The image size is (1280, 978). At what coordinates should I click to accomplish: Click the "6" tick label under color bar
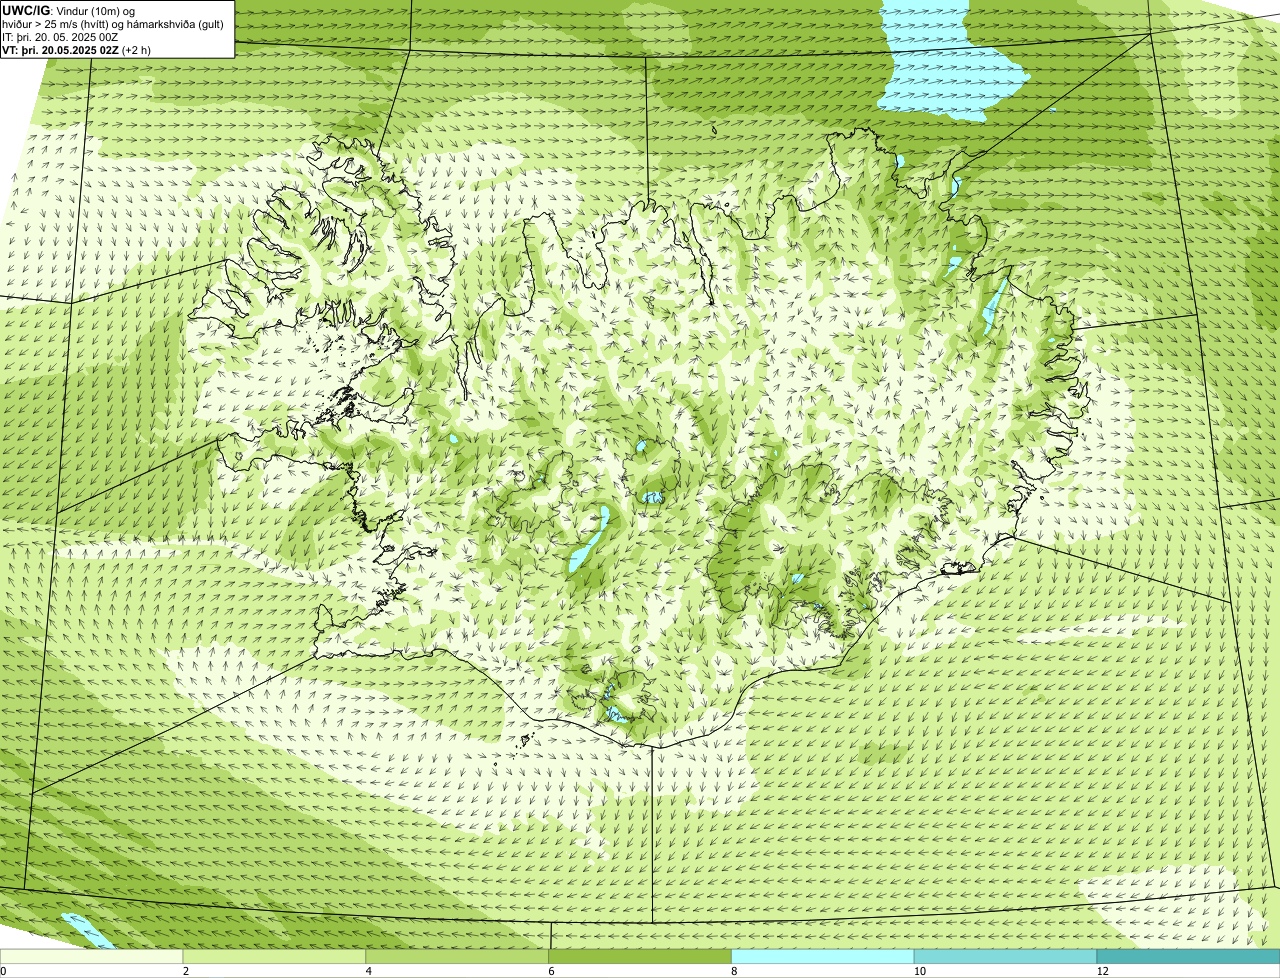click(x=551, y=971)
